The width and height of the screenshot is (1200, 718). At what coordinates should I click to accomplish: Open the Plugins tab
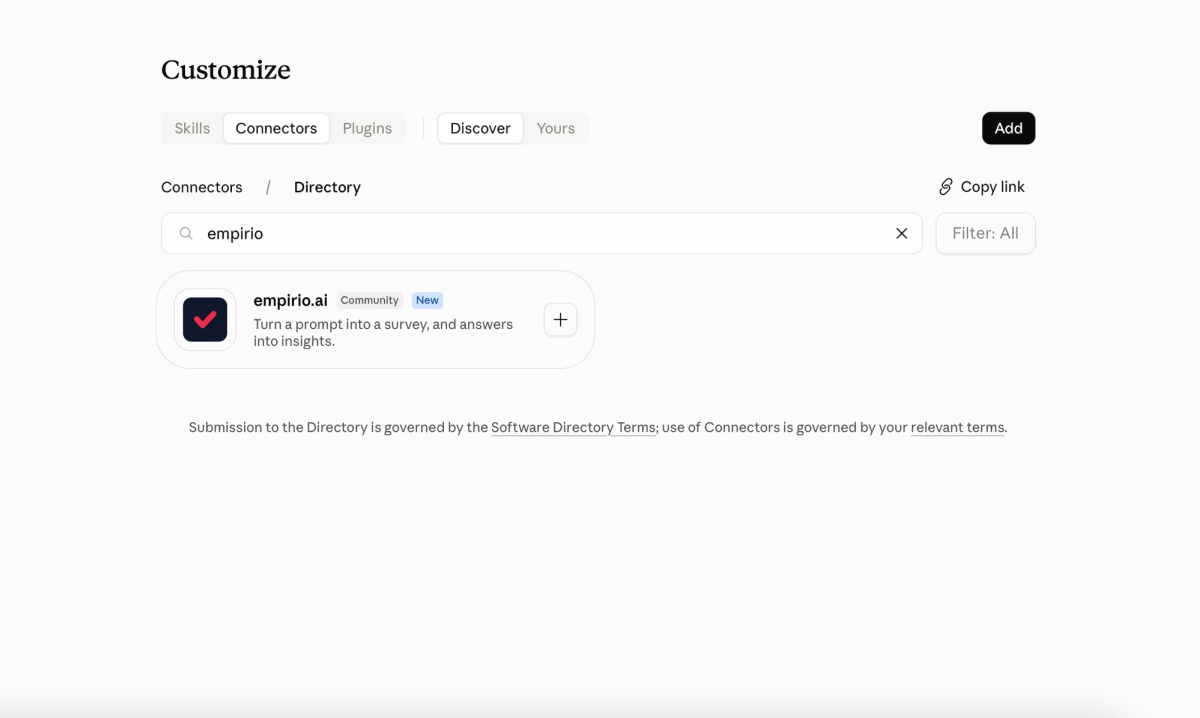click(x=367, y=128)
